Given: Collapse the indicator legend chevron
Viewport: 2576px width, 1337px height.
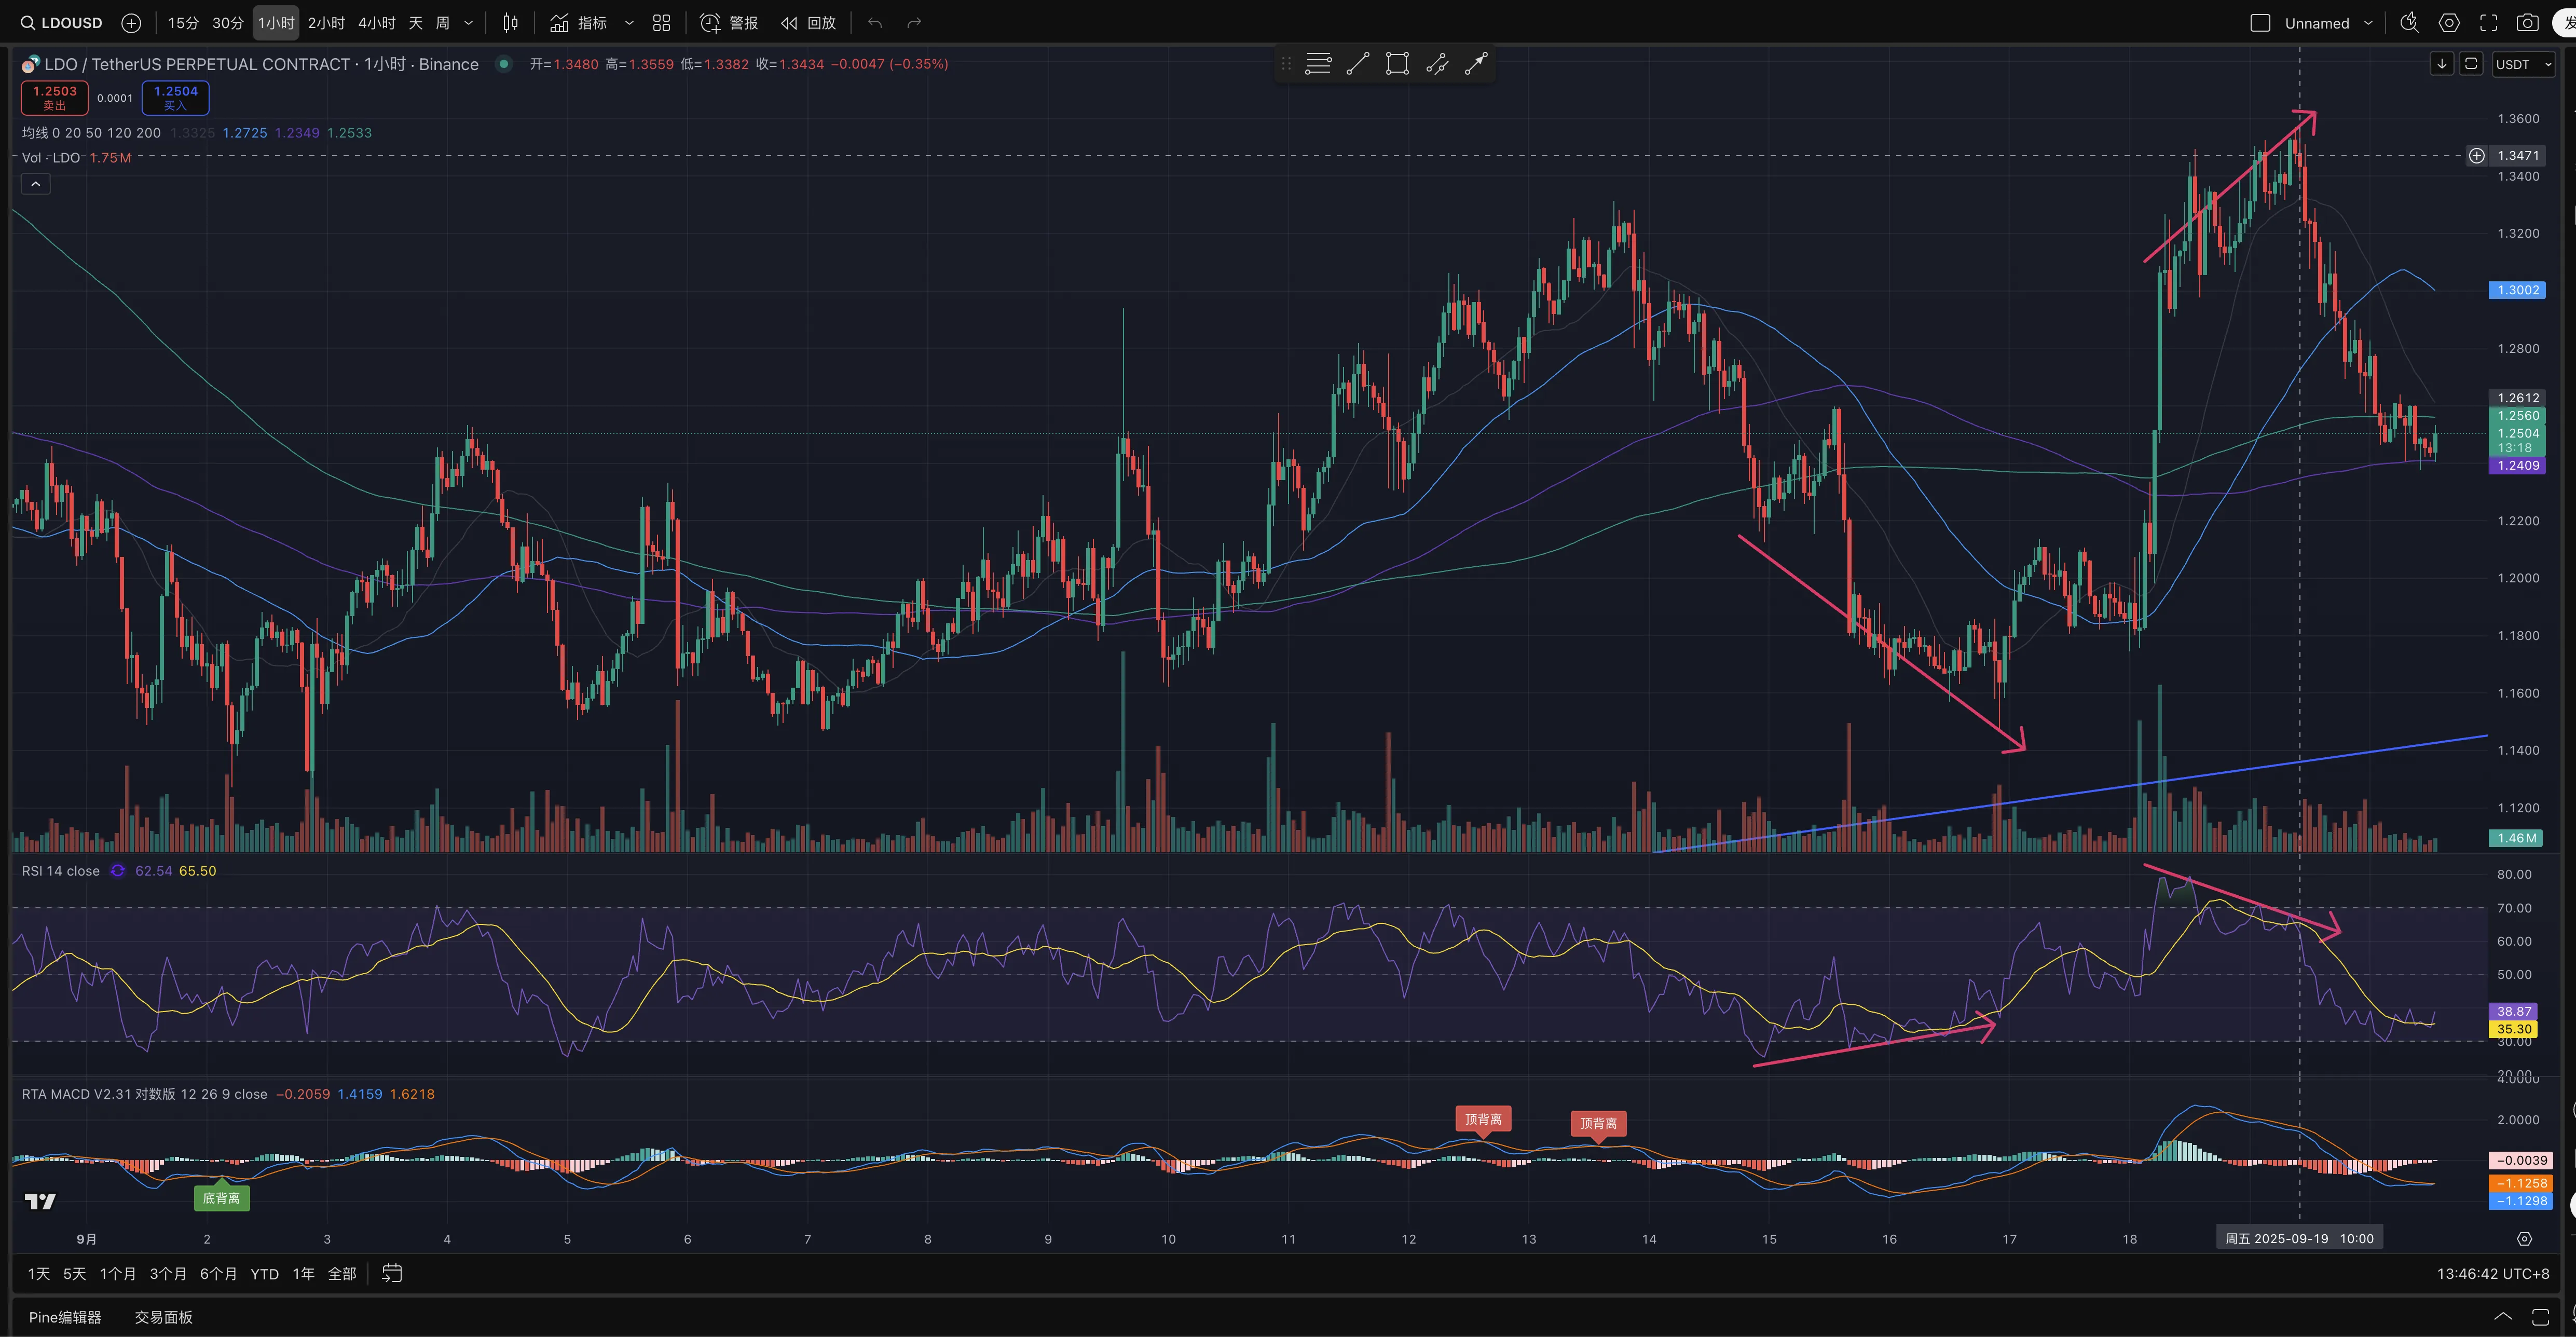Looking at the screenshot, I should pos(35,184).
